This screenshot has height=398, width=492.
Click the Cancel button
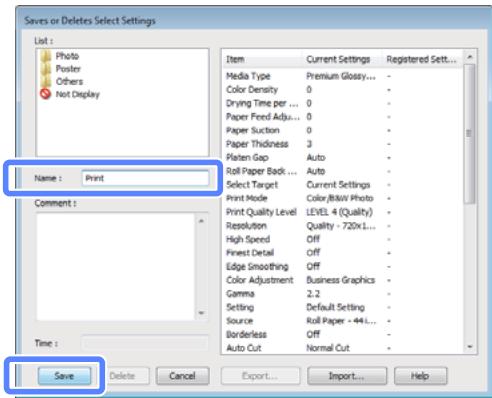click(x=183, y=376)
